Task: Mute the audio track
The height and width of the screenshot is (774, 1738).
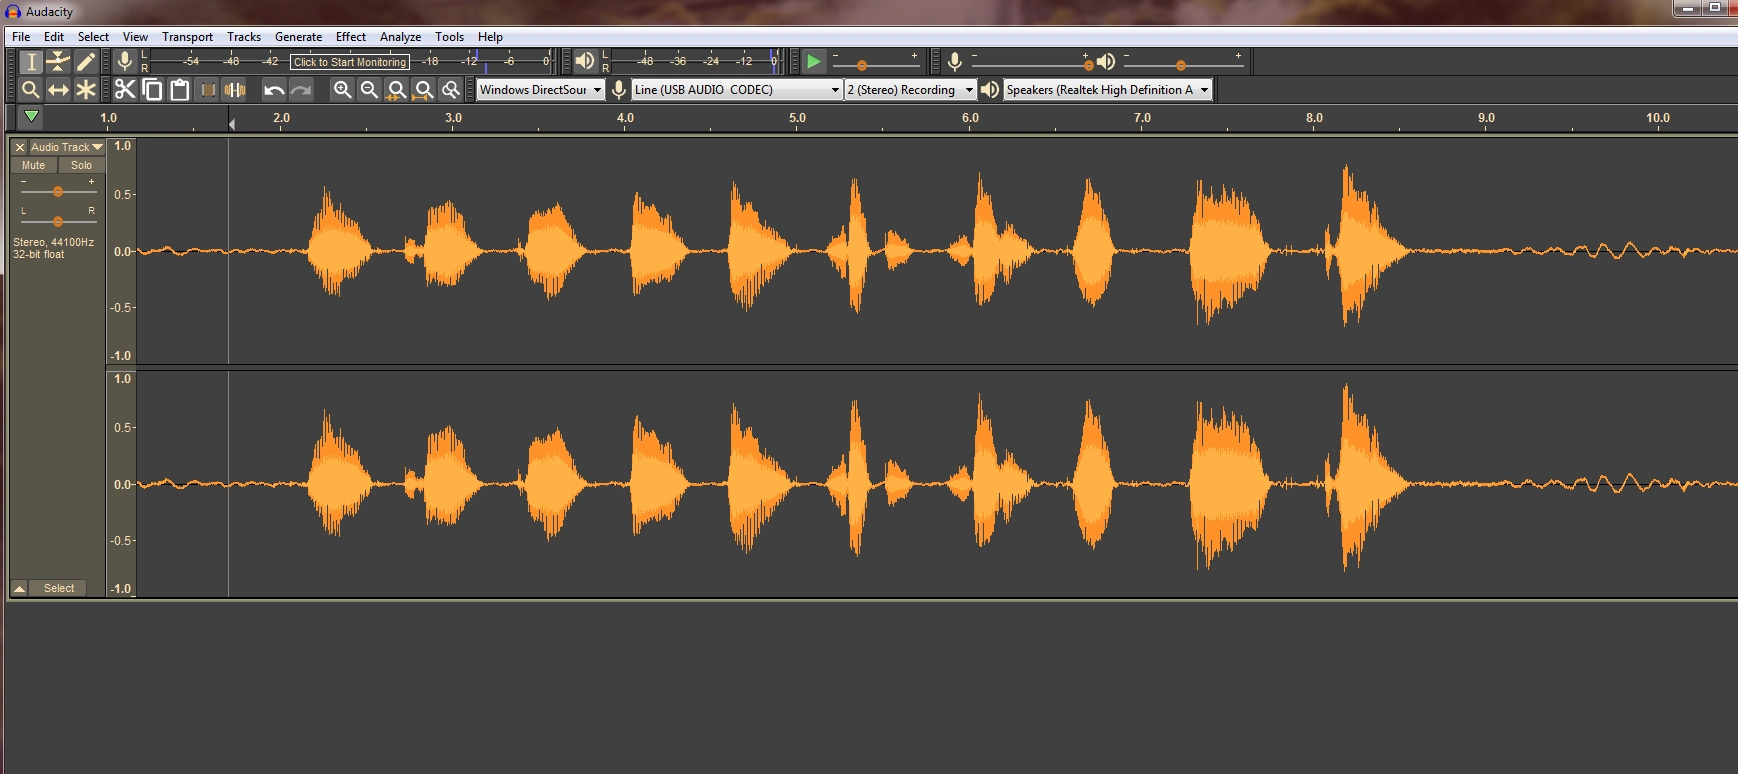Action: coord(34,165)
